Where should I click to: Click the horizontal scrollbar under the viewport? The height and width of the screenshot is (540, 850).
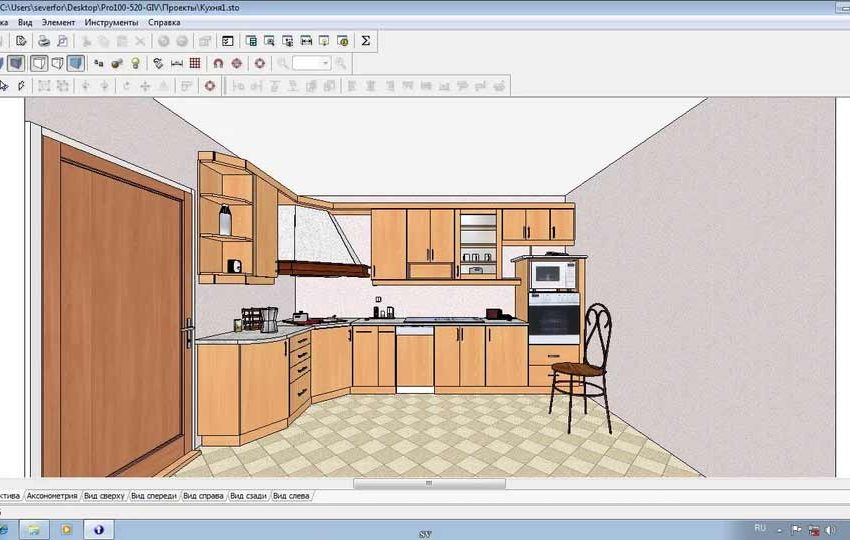click(428, 484)
